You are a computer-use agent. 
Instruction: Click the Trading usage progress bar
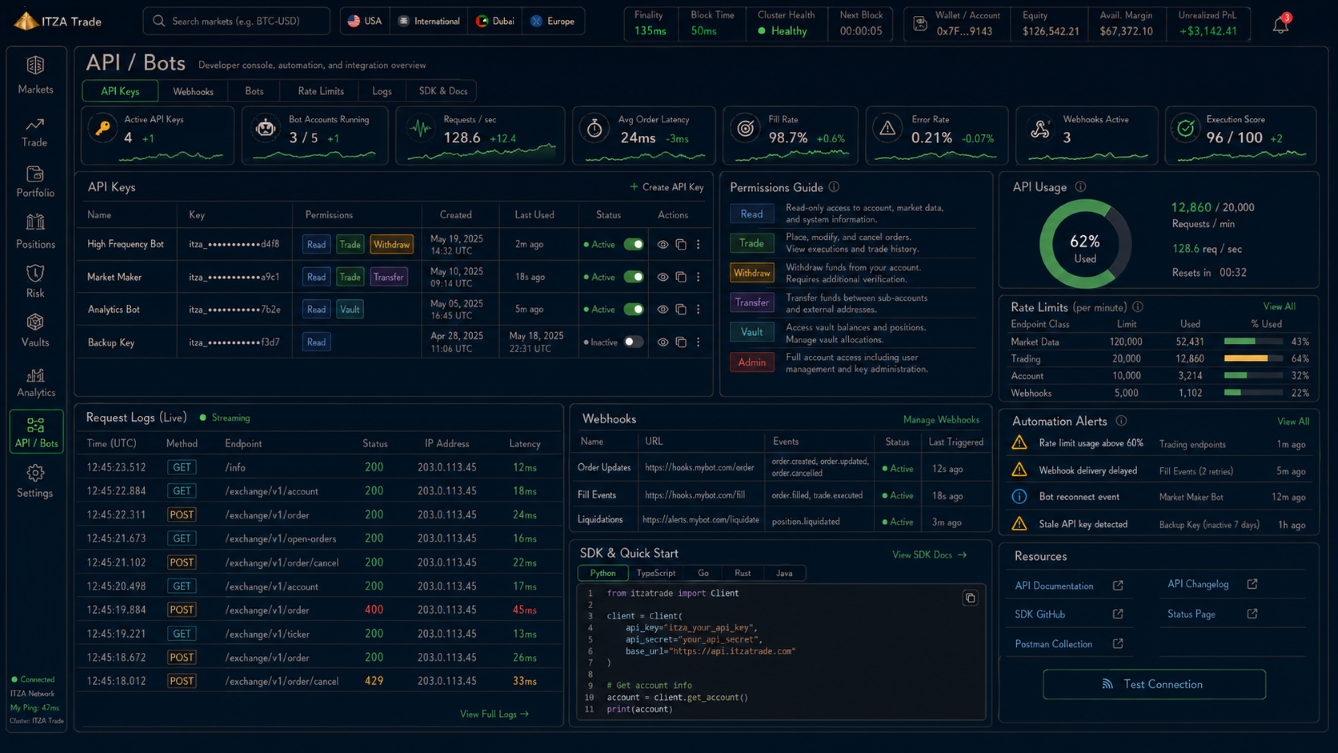pyautogui.click(x=1253, y=359)
